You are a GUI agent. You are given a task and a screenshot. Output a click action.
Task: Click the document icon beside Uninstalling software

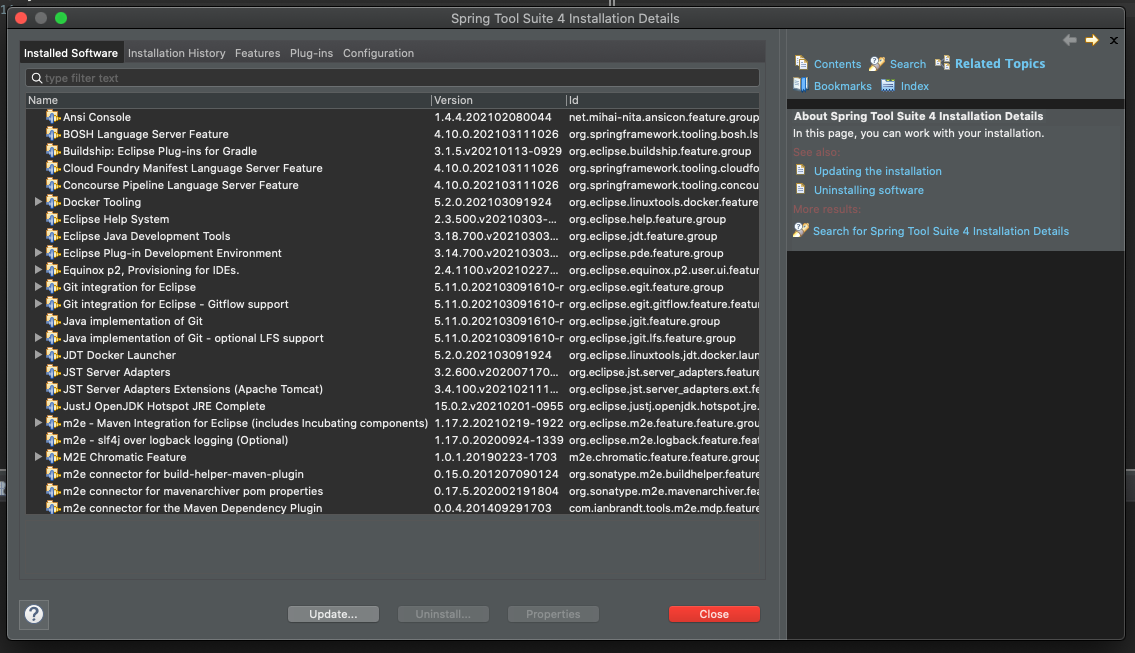(801, 189)
